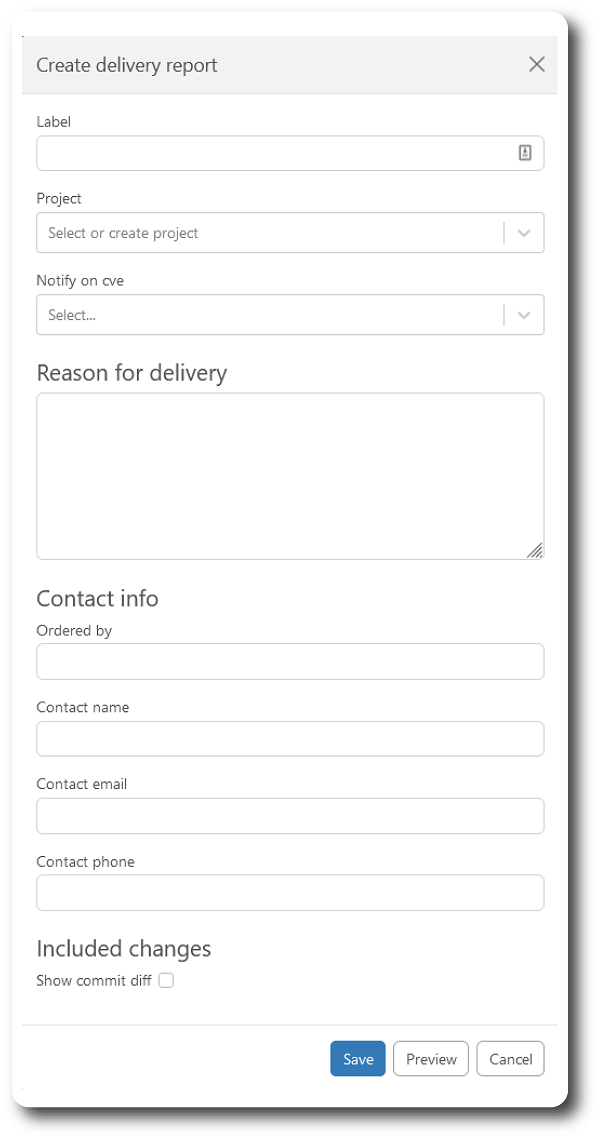
Task: Open the Select or create project combo box
Action: tap(290, 233)
